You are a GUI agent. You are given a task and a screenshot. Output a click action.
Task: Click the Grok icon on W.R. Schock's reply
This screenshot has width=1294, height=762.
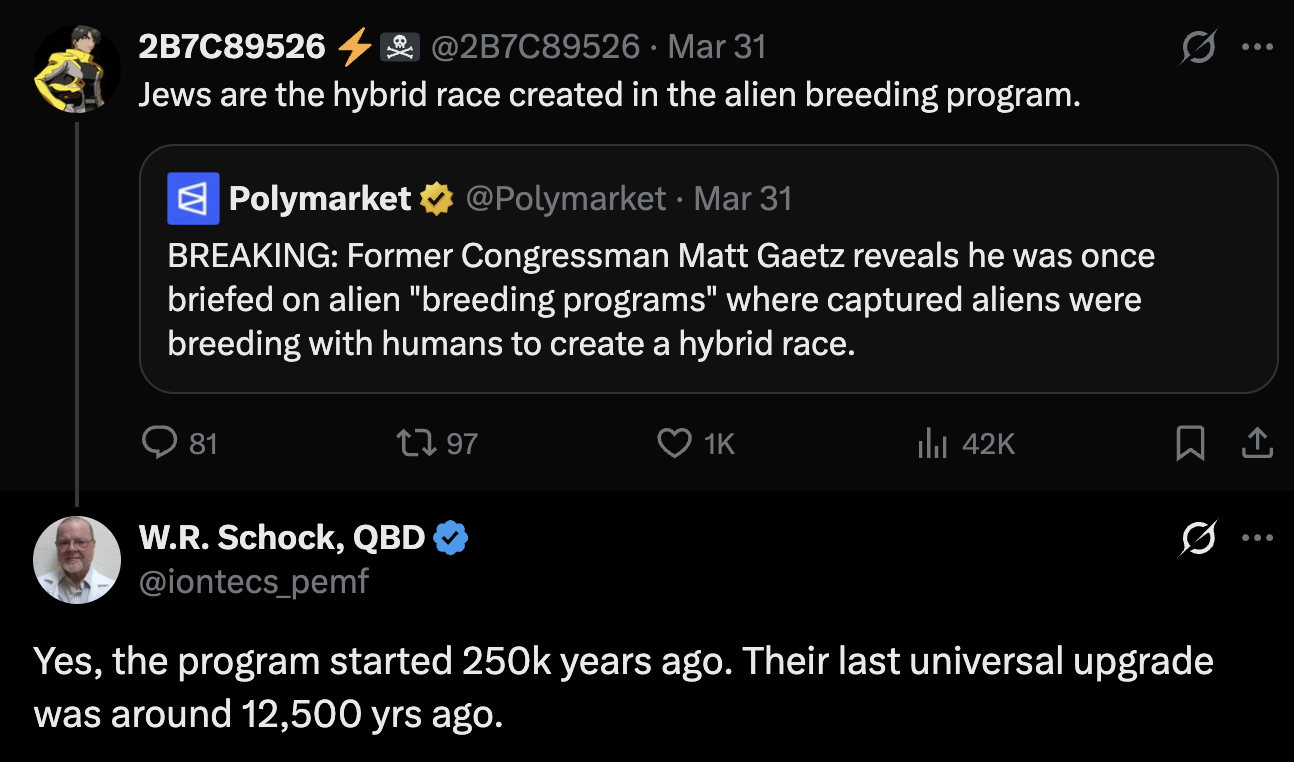point(1200,538)
